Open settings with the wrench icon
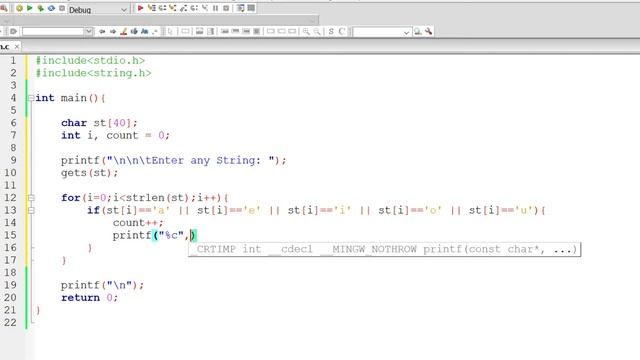Screen dimensions: 640x360 [428, 31]
